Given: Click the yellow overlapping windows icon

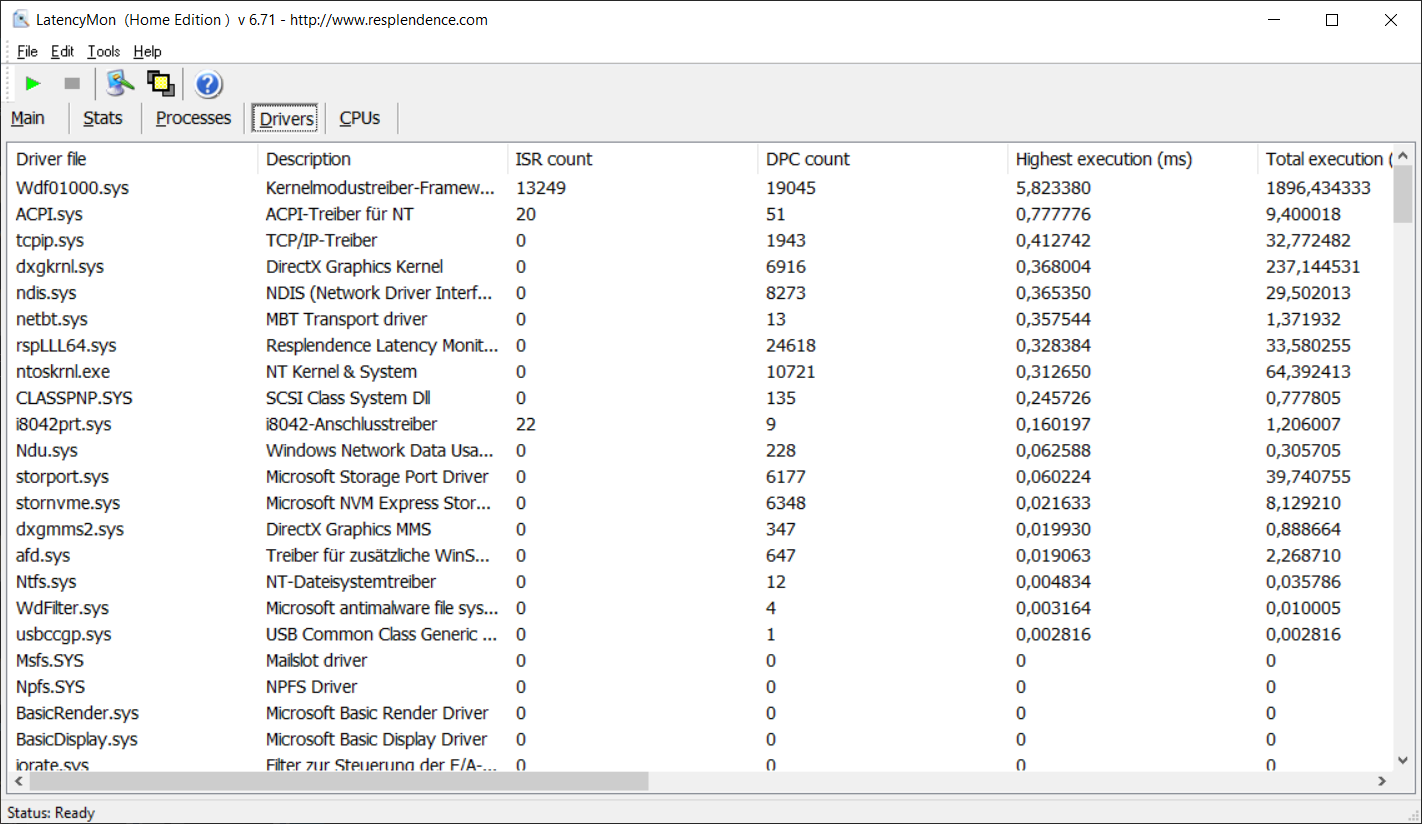Looking at the screenshot, I should [160, 84].
